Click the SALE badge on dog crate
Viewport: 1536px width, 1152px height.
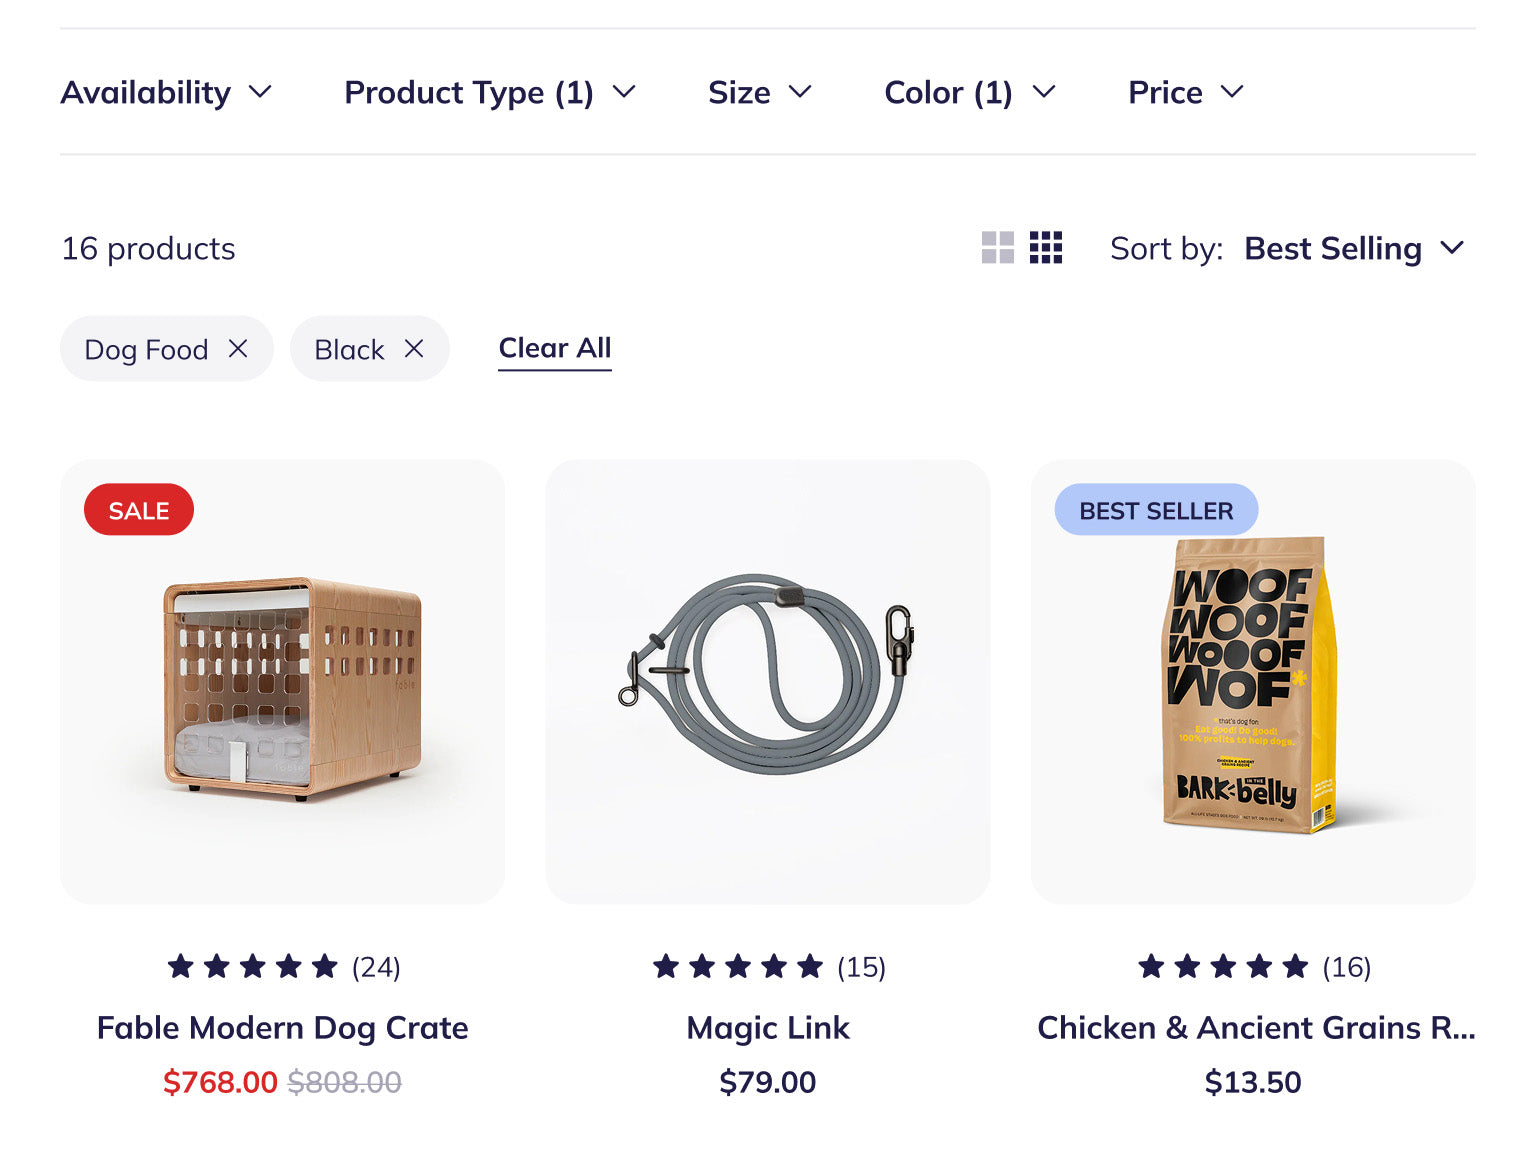[x=139, y=510]
